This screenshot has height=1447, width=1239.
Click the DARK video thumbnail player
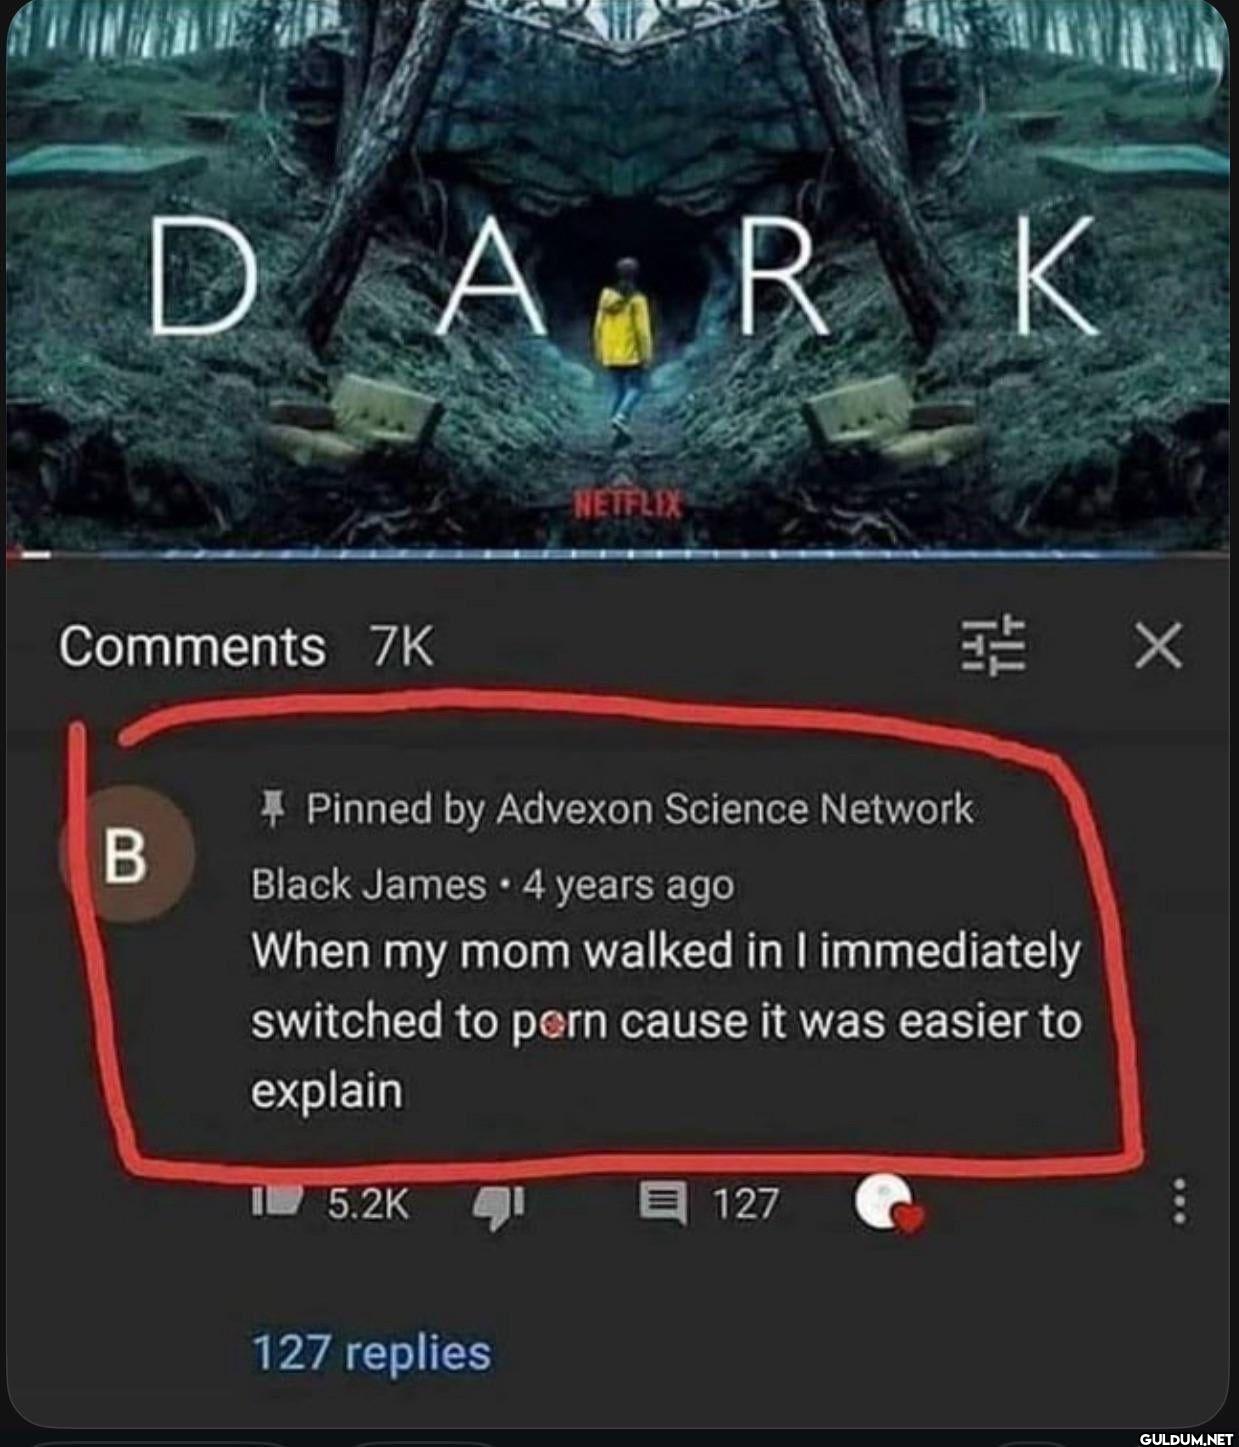coord(619,275)
